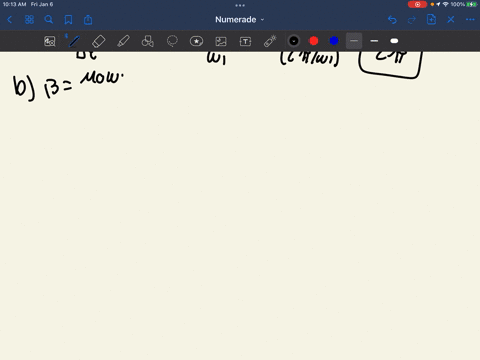Viewport: 480px width, 360px height.
Task: Select the Pen tool
Action: point(74,41)
